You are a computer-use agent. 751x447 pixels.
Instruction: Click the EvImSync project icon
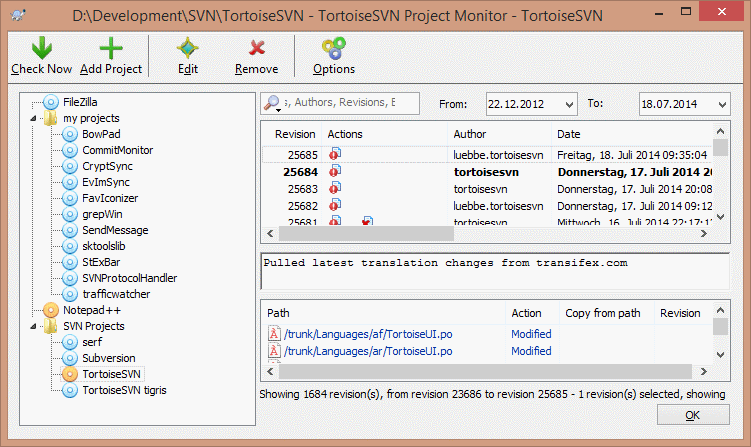[x=70, y=182]
